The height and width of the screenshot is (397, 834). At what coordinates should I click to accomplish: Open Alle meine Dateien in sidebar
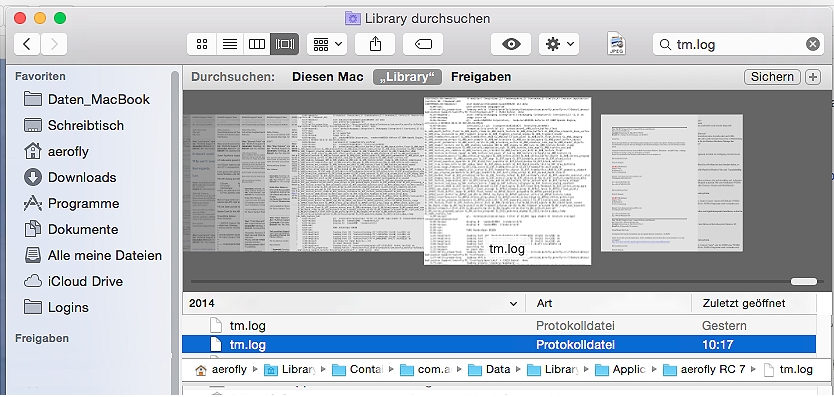93,255
